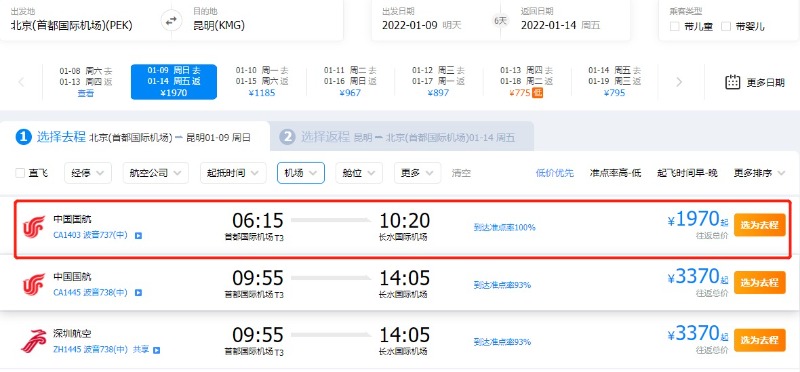
Task: Expand the 航空公司 filter dropdown
Action: 156,173
